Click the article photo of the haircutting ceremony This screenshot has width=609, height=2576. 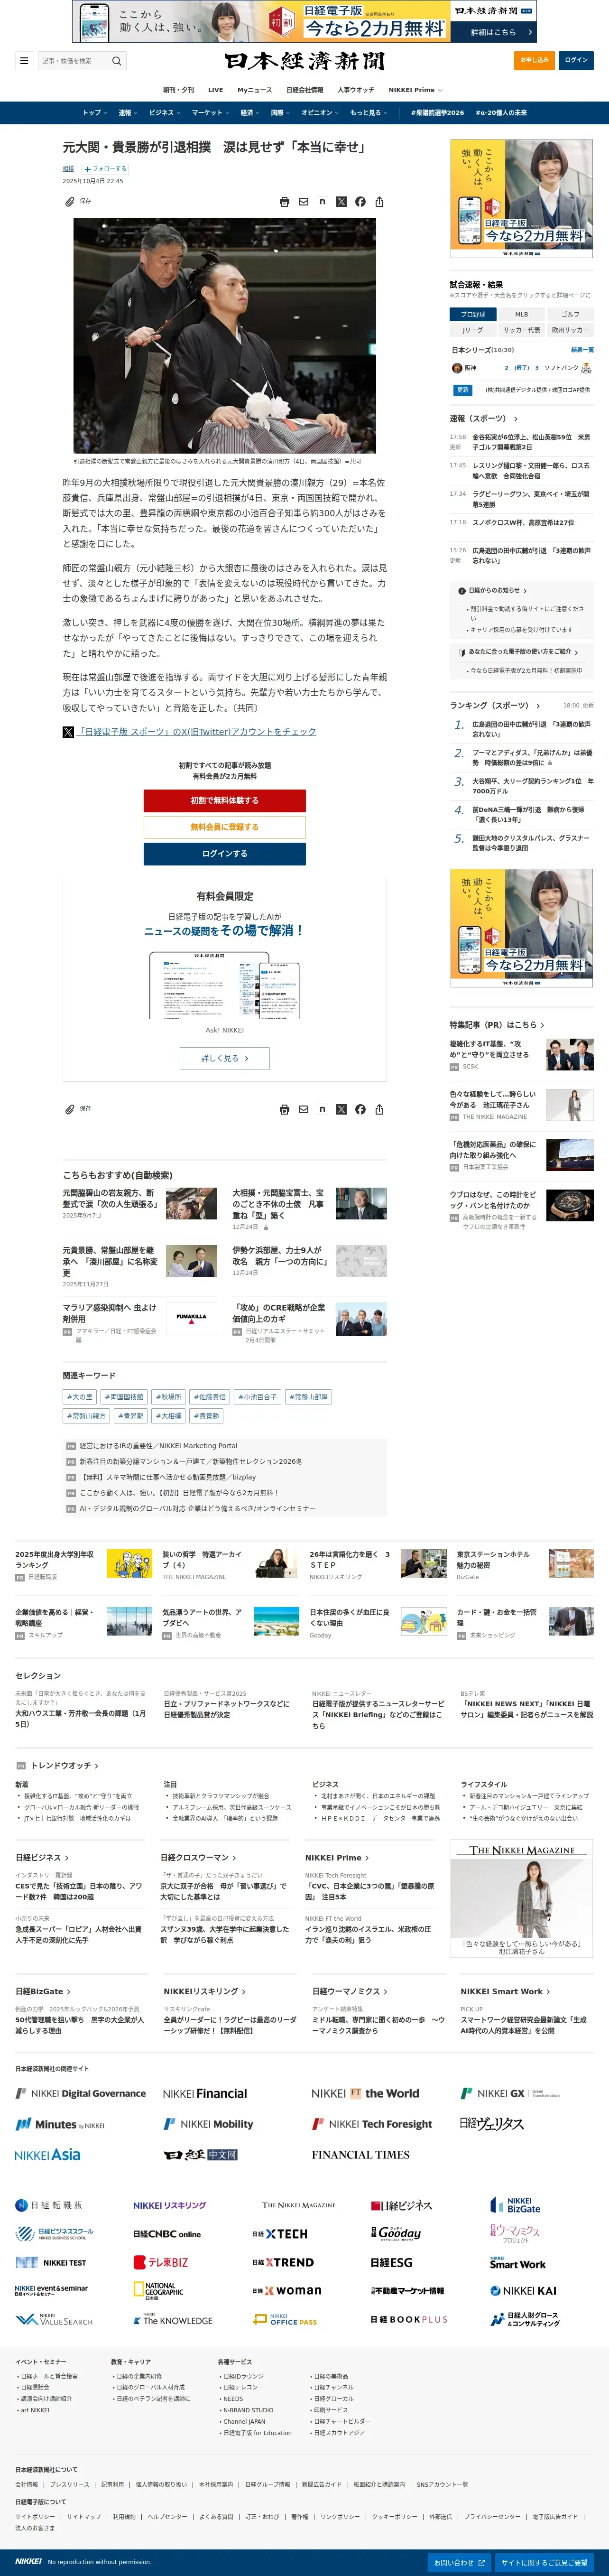pyautogui.click(x=225, y=336)
